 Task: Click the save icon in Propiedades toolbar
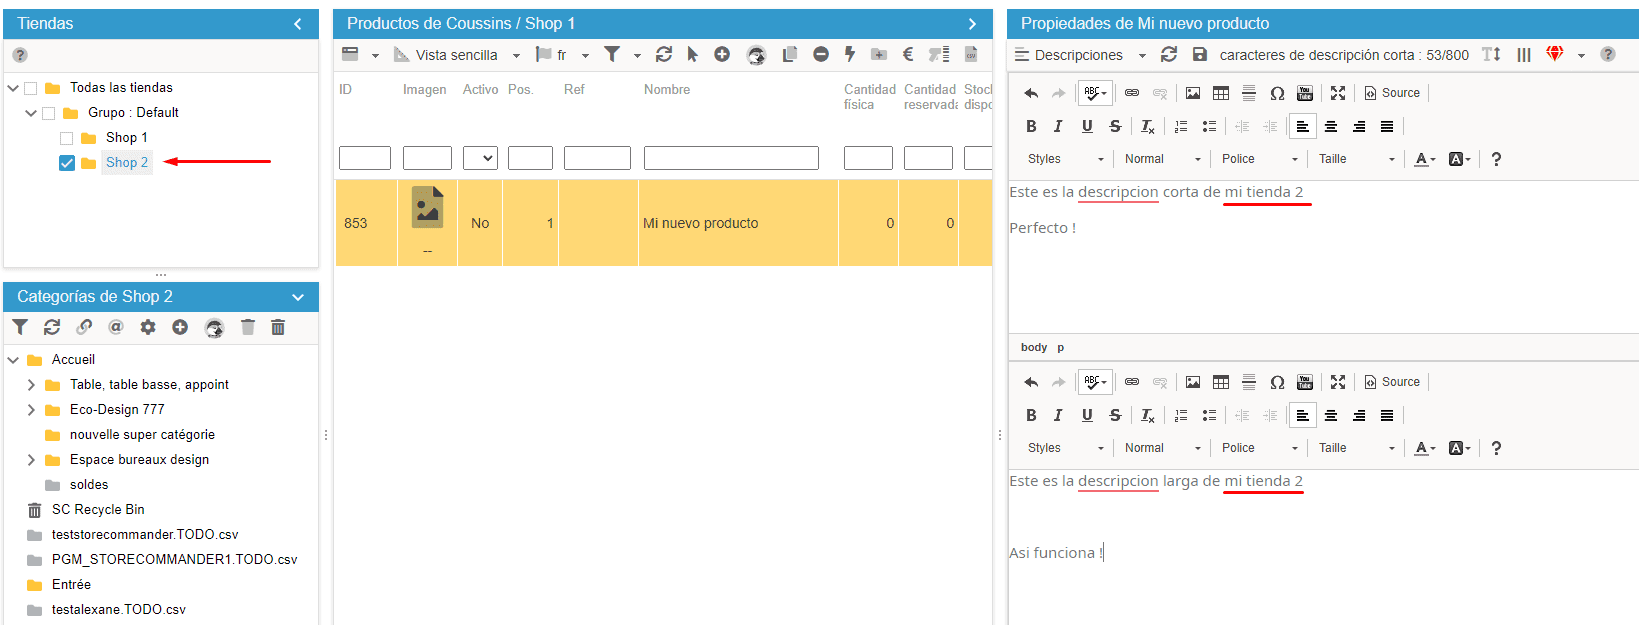pos(1200,55)
